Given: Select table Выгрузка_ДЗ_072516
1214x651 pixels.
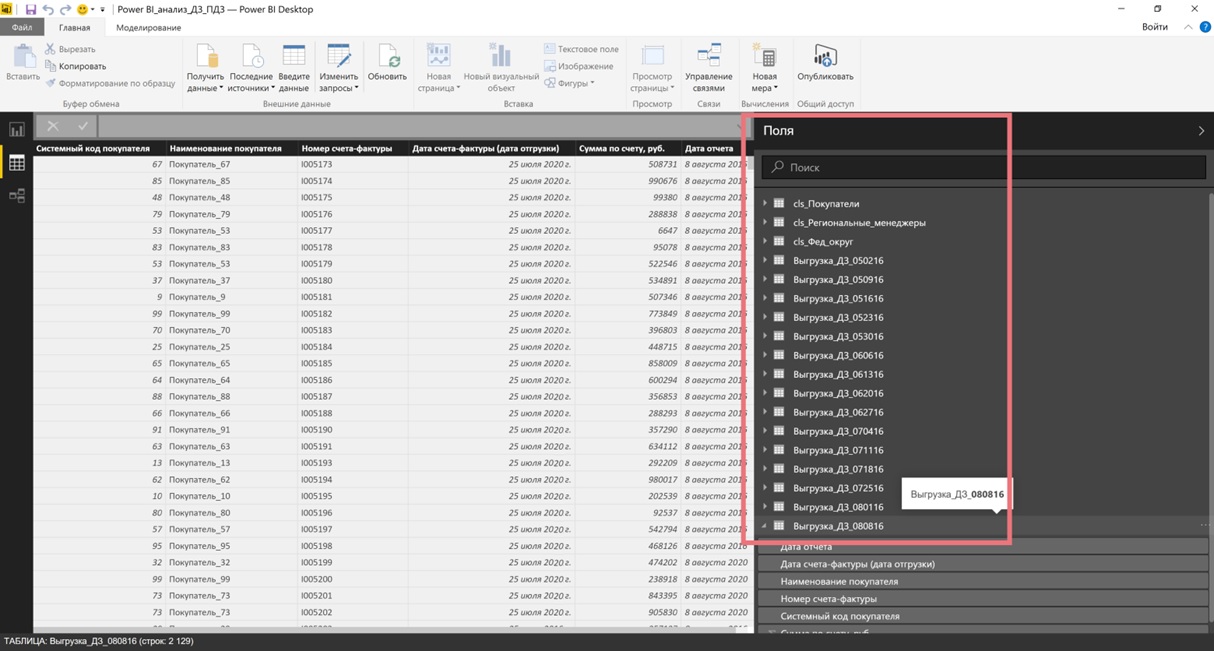Looking at the screenshot, I should (838, 488).
